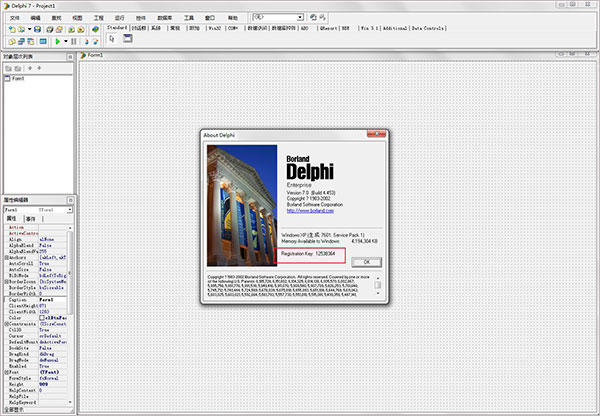Click the copyright text scrollbar in About dialog

[378, 286]
